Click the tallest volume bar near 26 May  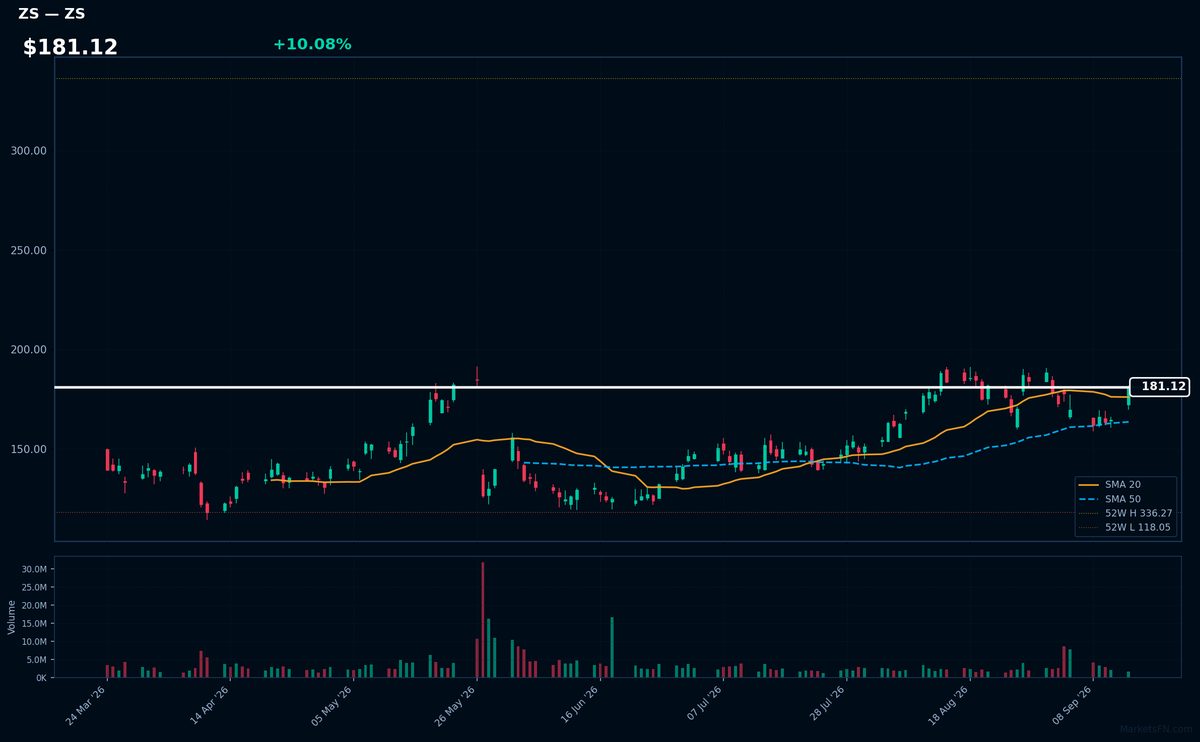click(x=483, y=620)
